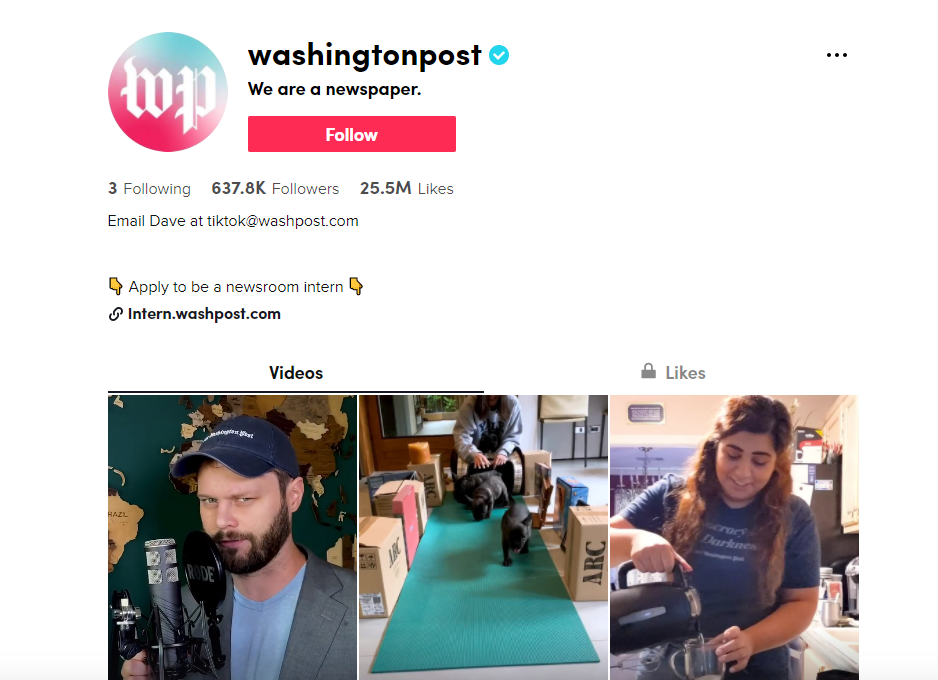Open video of woman pouring kettle
Image resolution: width=938 pixels, height=680 pixels.
[x=734, y=537]
